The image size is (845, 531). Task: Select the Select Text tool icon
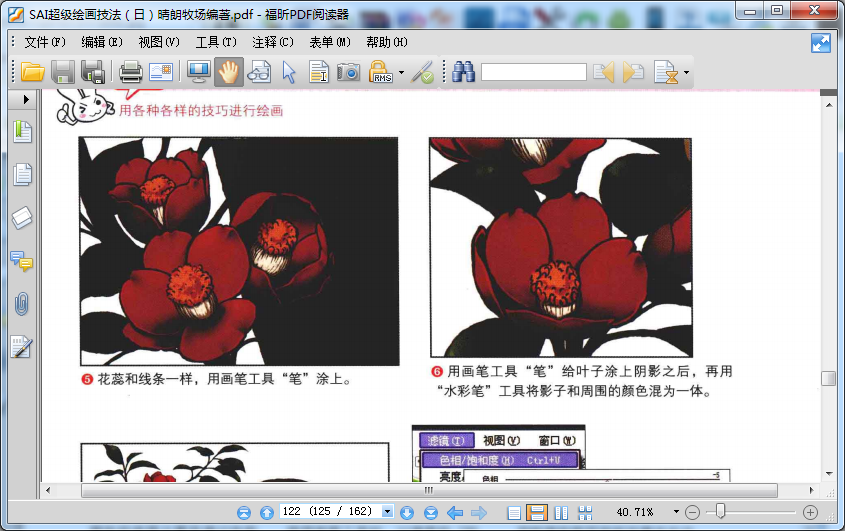[319, 72]
